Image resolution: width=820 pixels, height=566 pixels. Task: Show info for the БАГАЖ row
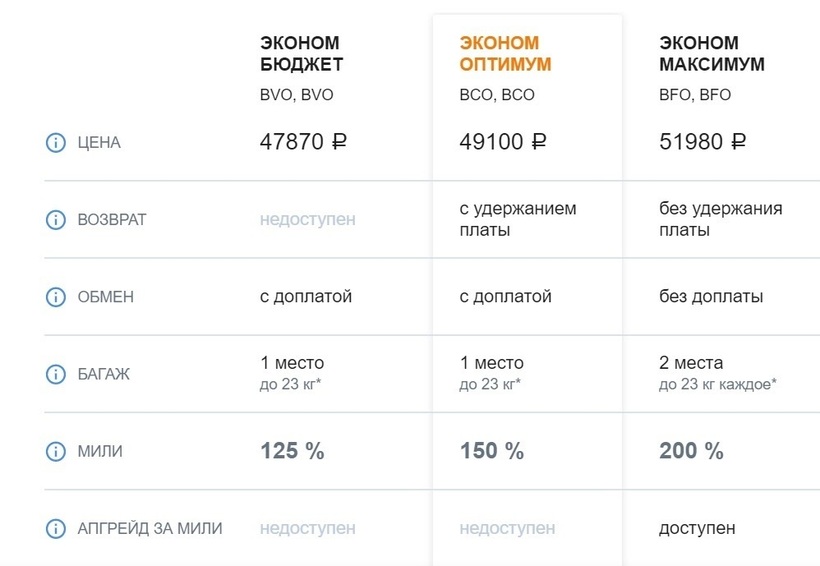point(55,374)
